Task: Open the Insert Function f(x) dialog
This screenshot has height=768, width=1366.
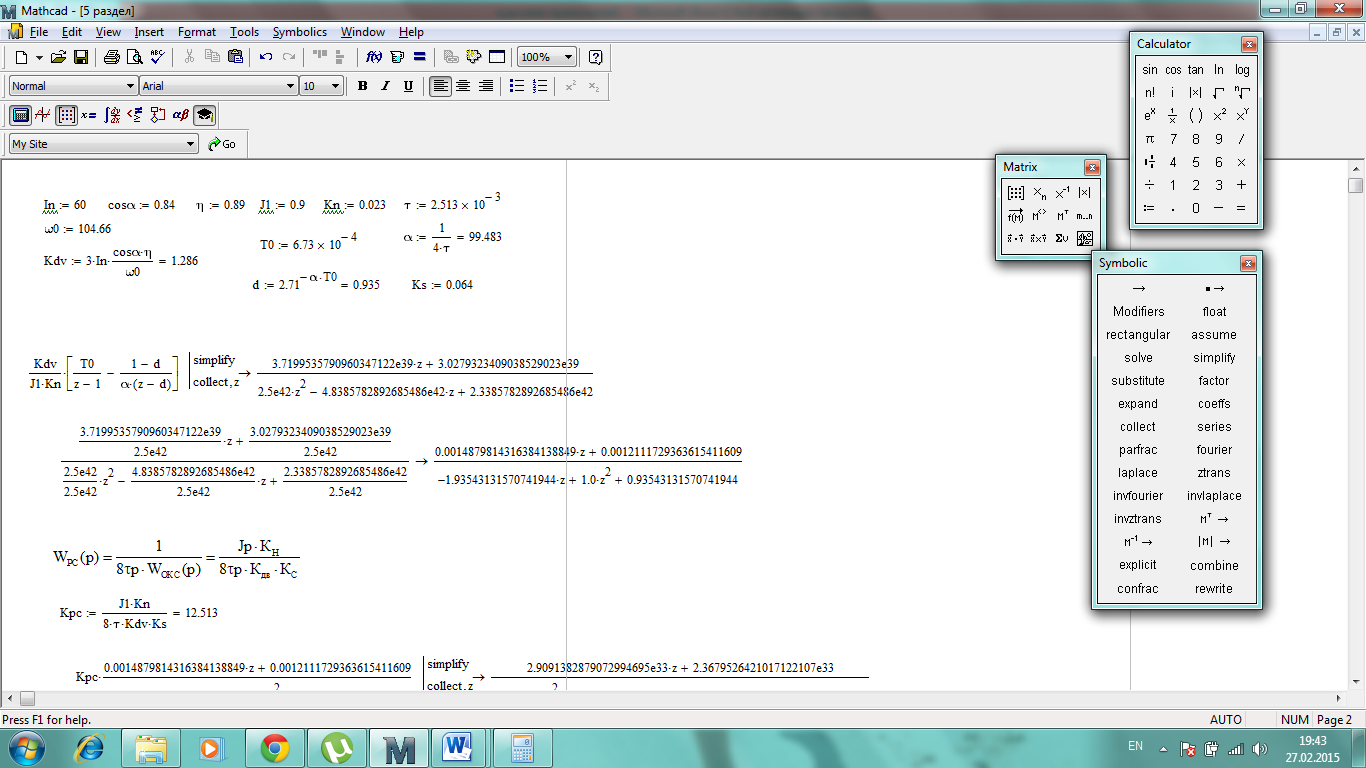Action: click(x=374, y=57)
